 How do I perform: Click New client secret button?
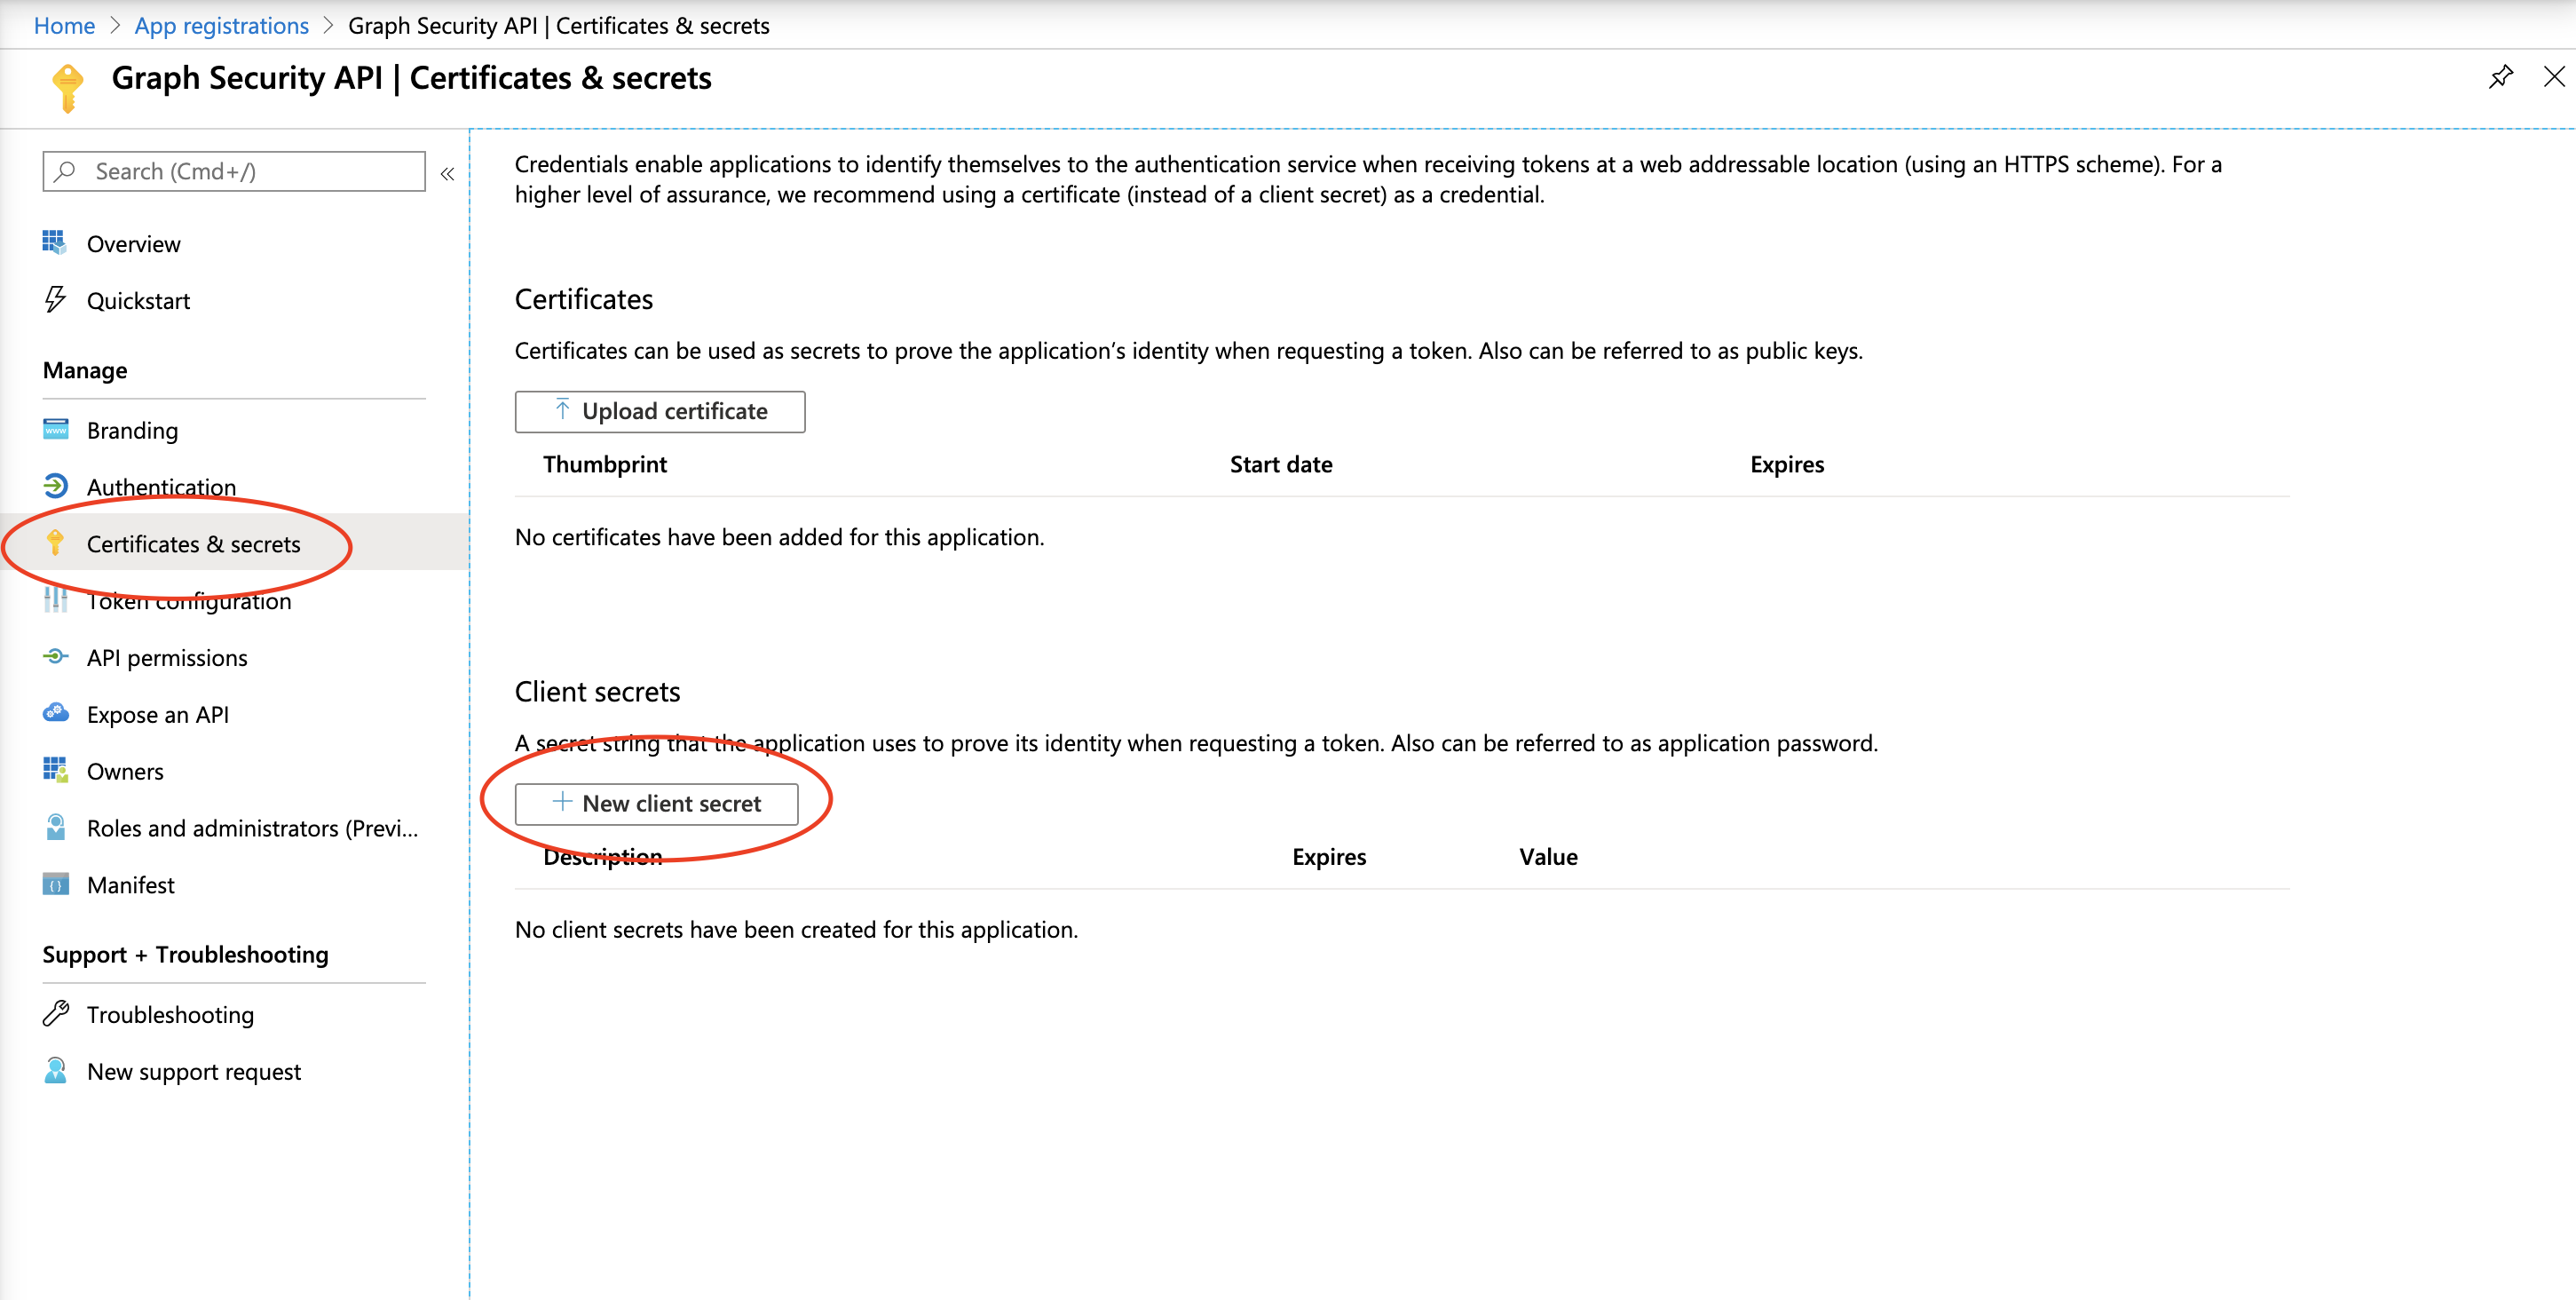coord(656,803)
